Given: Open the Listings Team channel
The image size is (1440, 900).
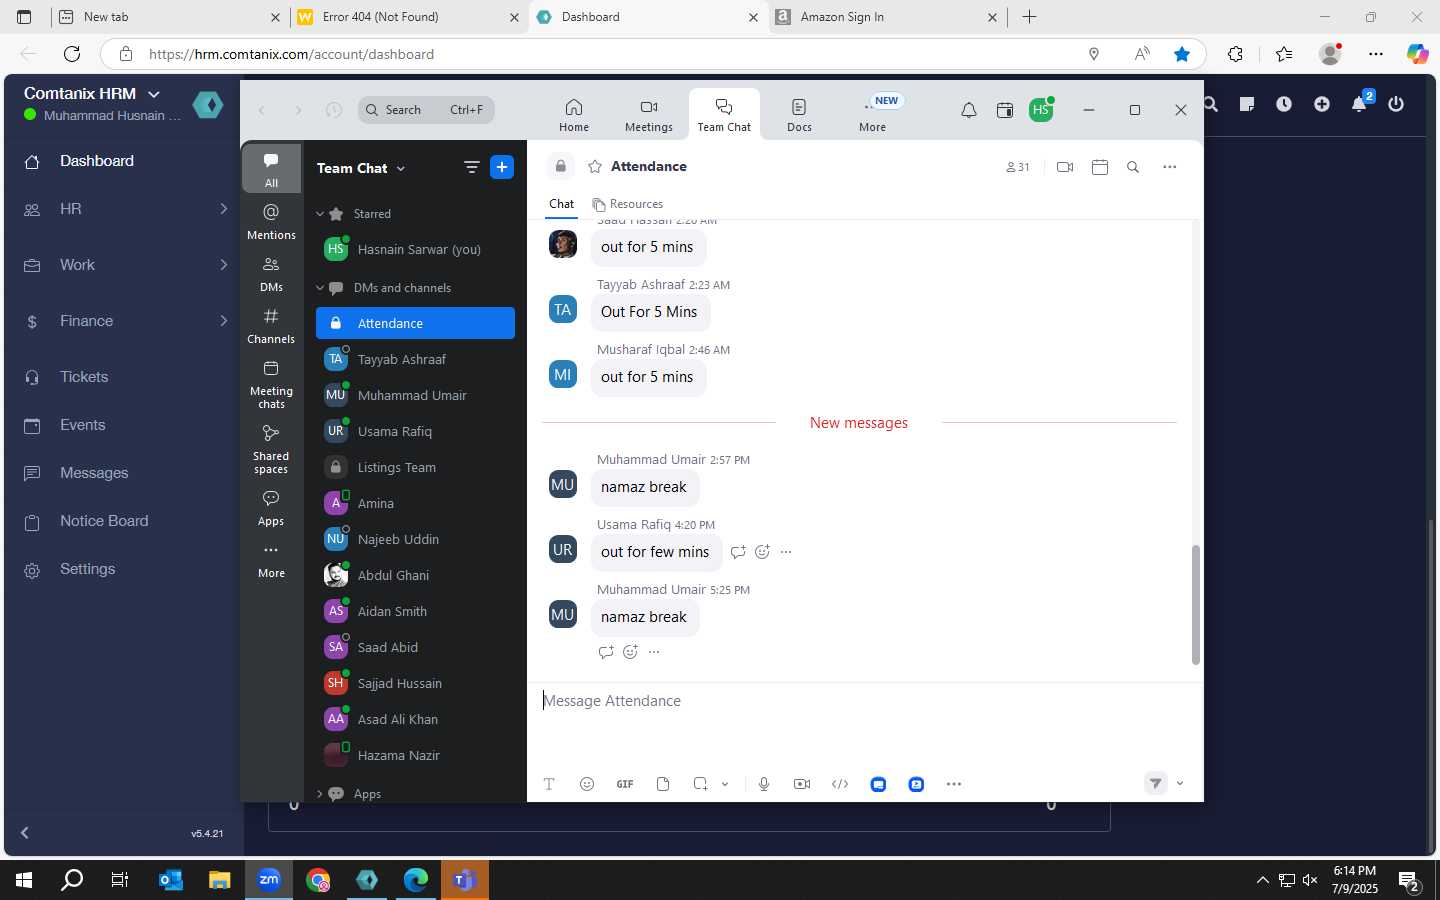Looking at the screenshot, I should [415, 467].
